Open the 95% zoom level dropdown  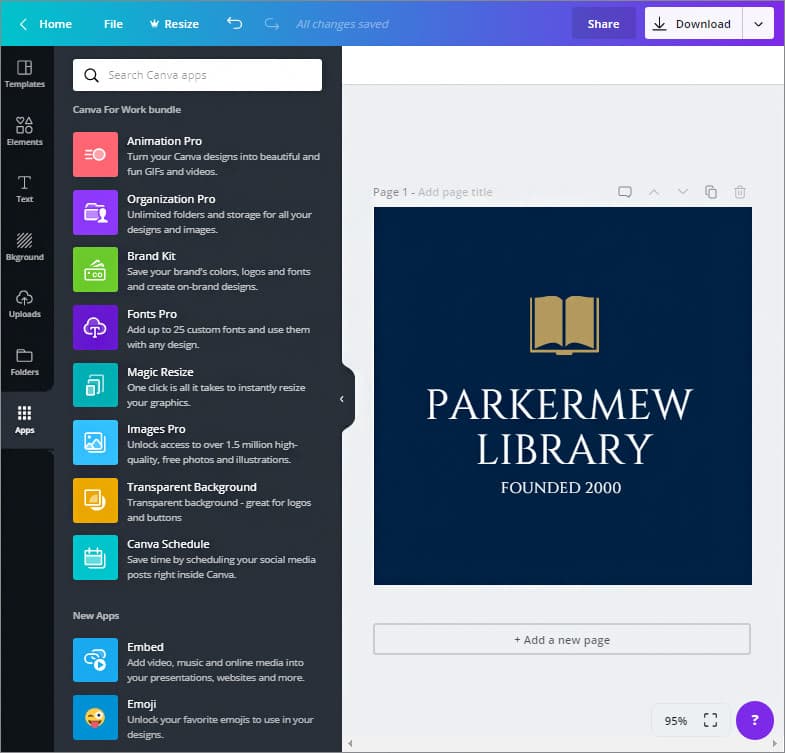(676, 721)
